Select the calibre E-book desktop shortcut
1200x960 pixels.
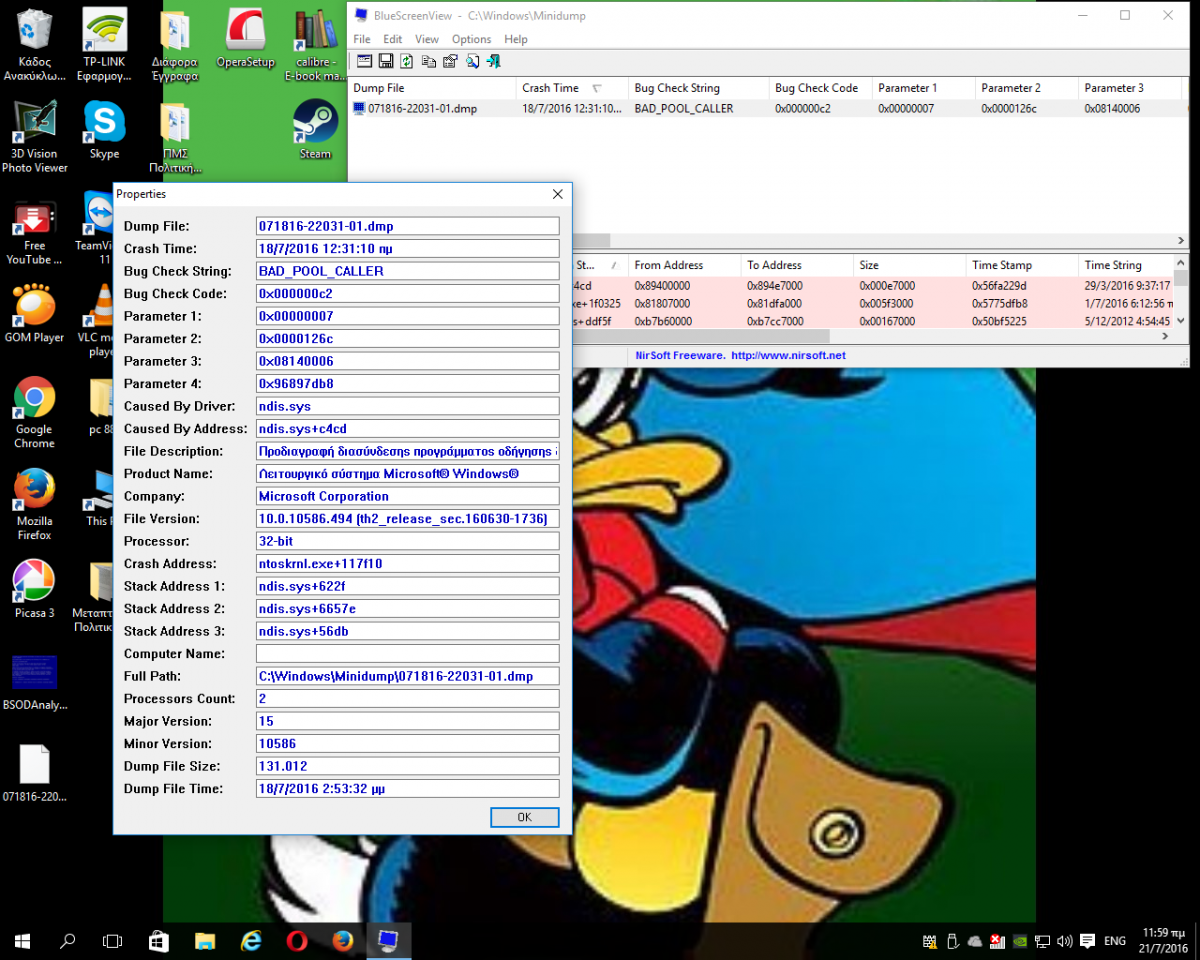[315, 45]
